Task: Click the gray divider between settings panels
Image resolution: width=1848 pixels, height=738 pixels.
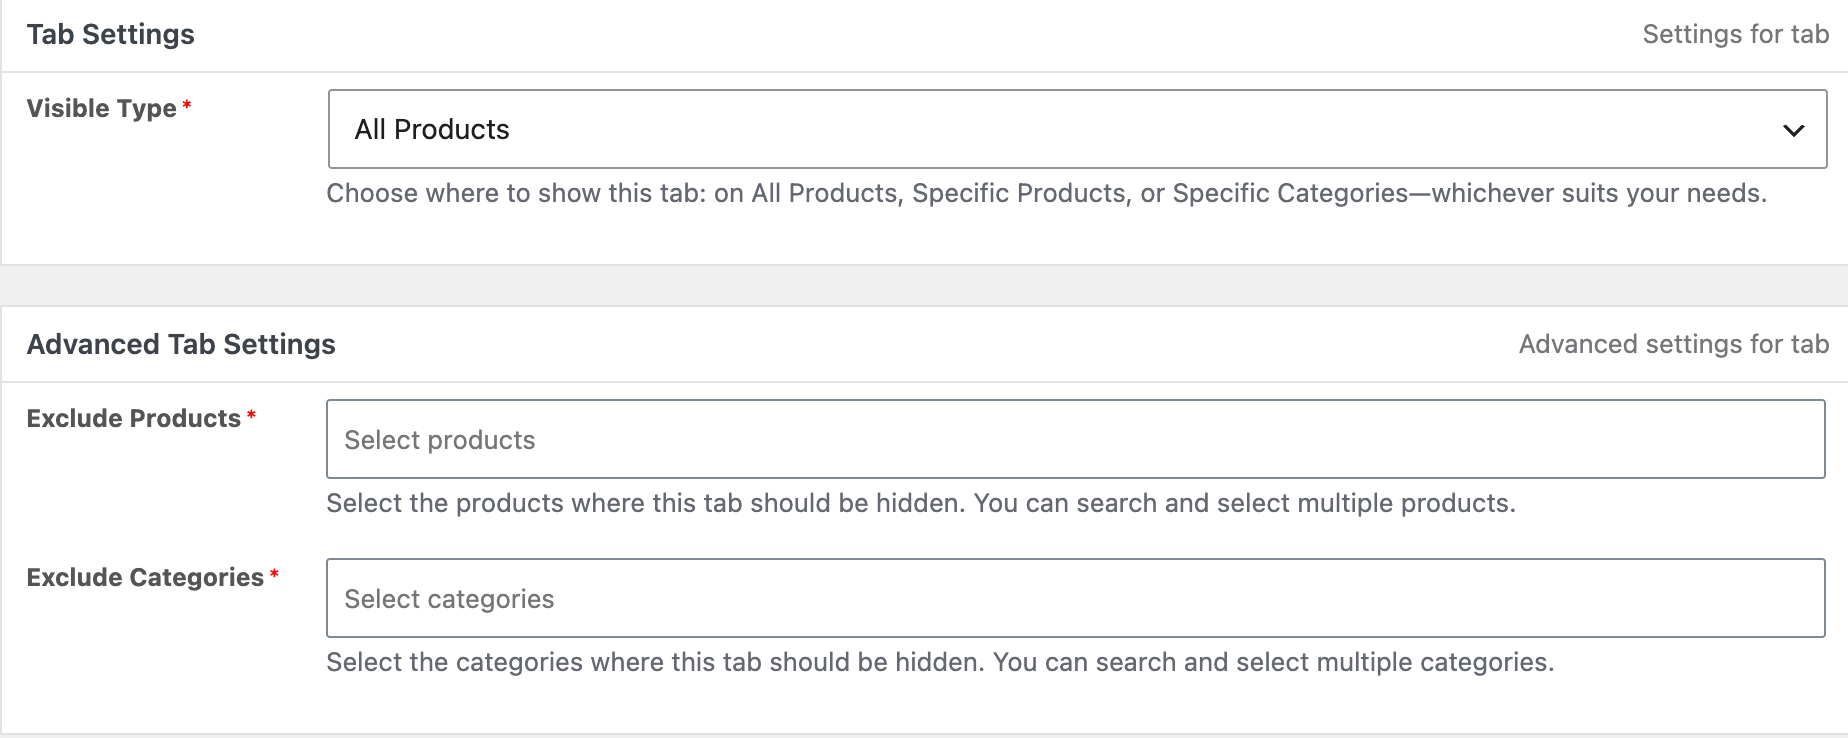Action: coord(924,286)
